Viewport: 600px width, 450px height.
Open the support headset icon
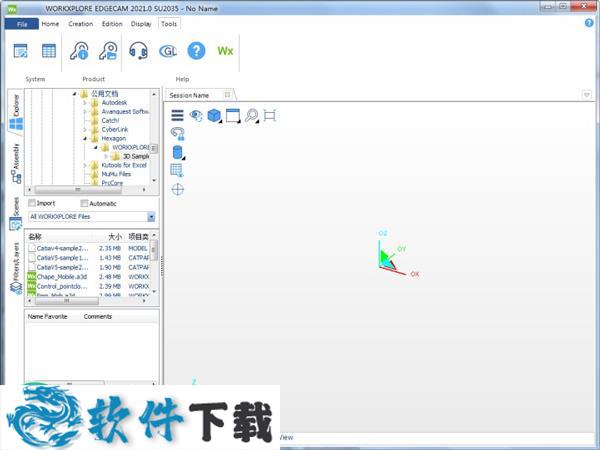pyautogui.click(x=138, y=51)
